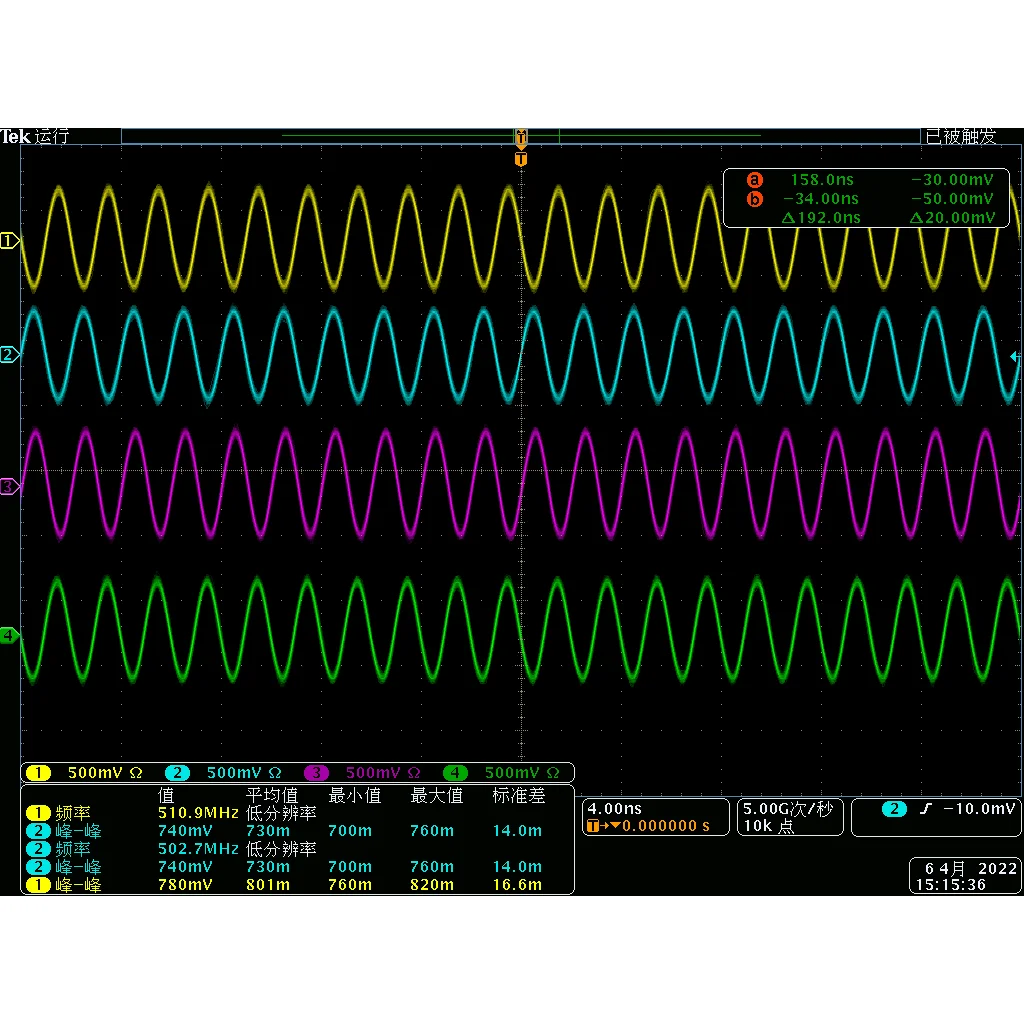Image resolution: width=1024 pixels, height=1024 pixels.
Task: Click the orange trigger position T marker
Action: point(520,159)
